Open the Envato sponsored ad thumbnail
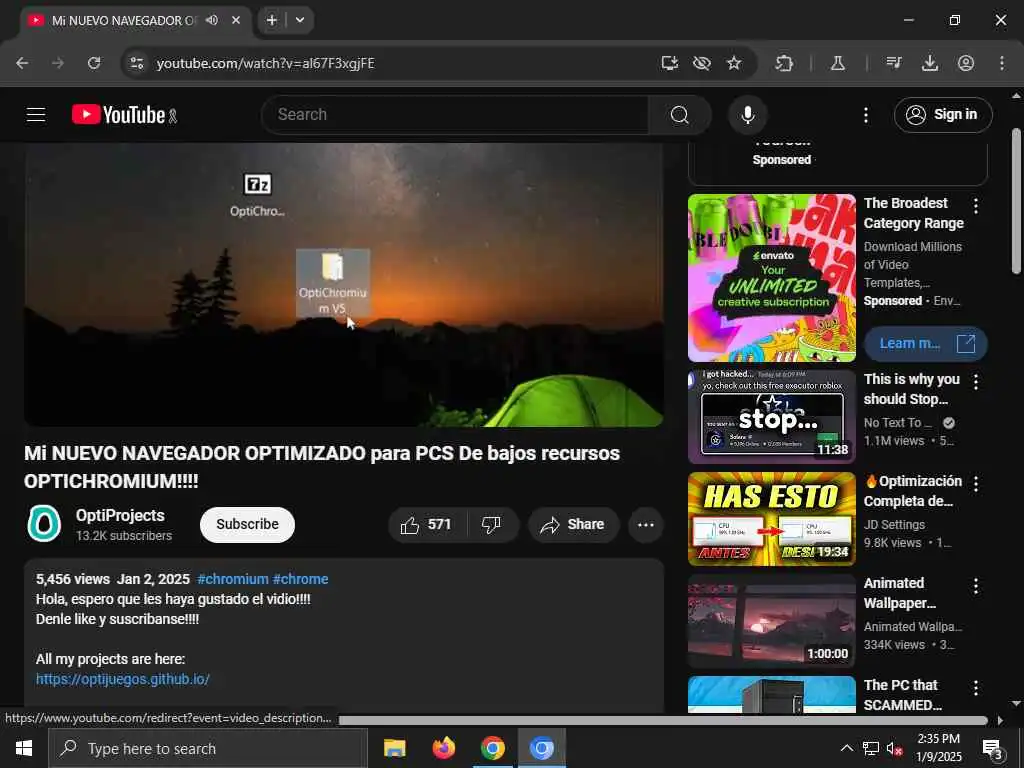 coord(772,278)
